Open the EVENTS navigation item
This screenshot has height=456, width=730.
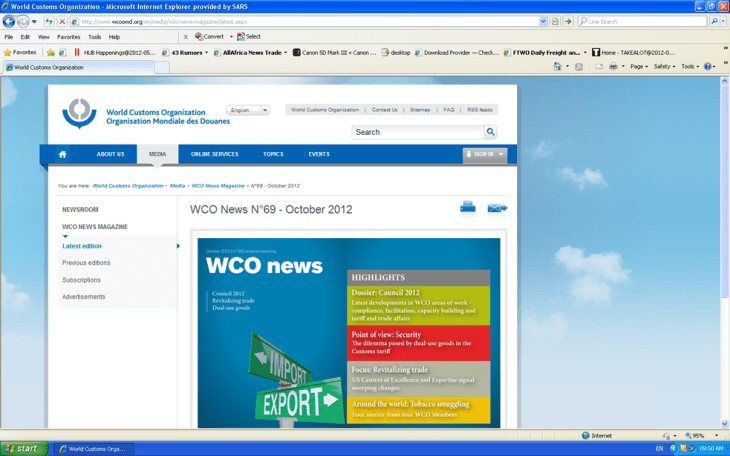[x=319, y=154]
